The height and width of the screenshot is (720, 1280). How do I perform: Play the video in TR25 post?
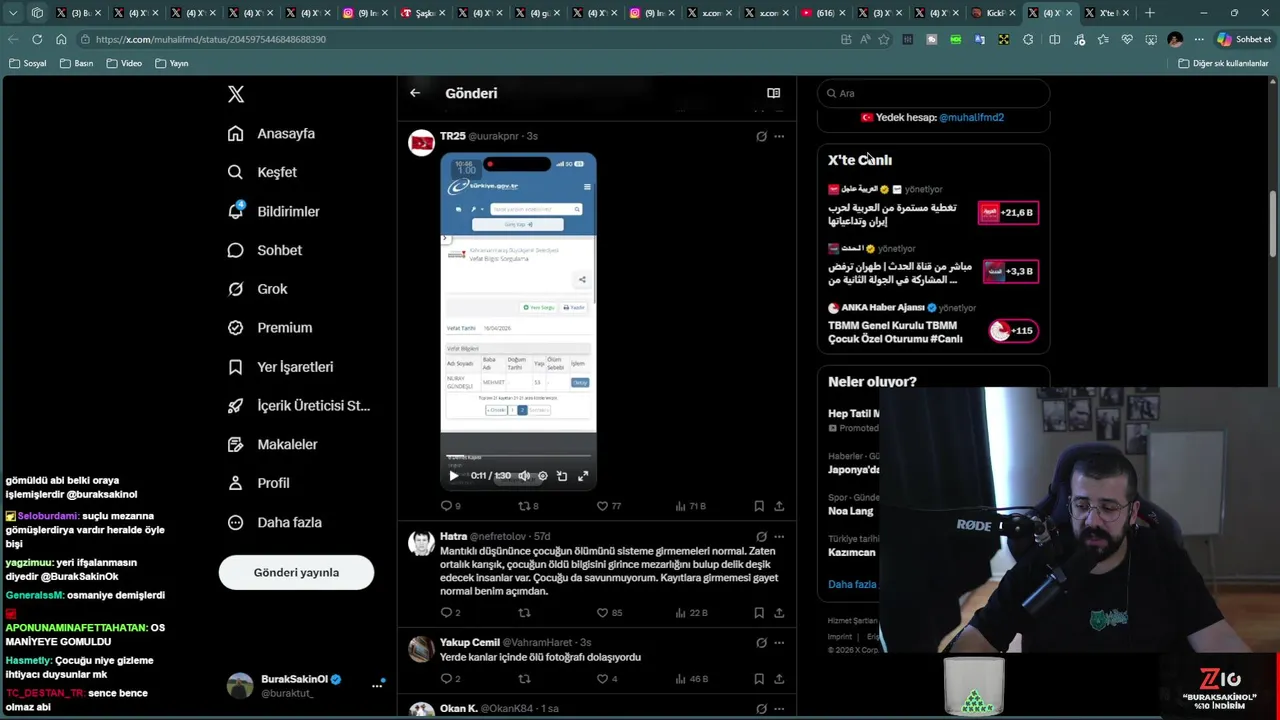[454, 476]
